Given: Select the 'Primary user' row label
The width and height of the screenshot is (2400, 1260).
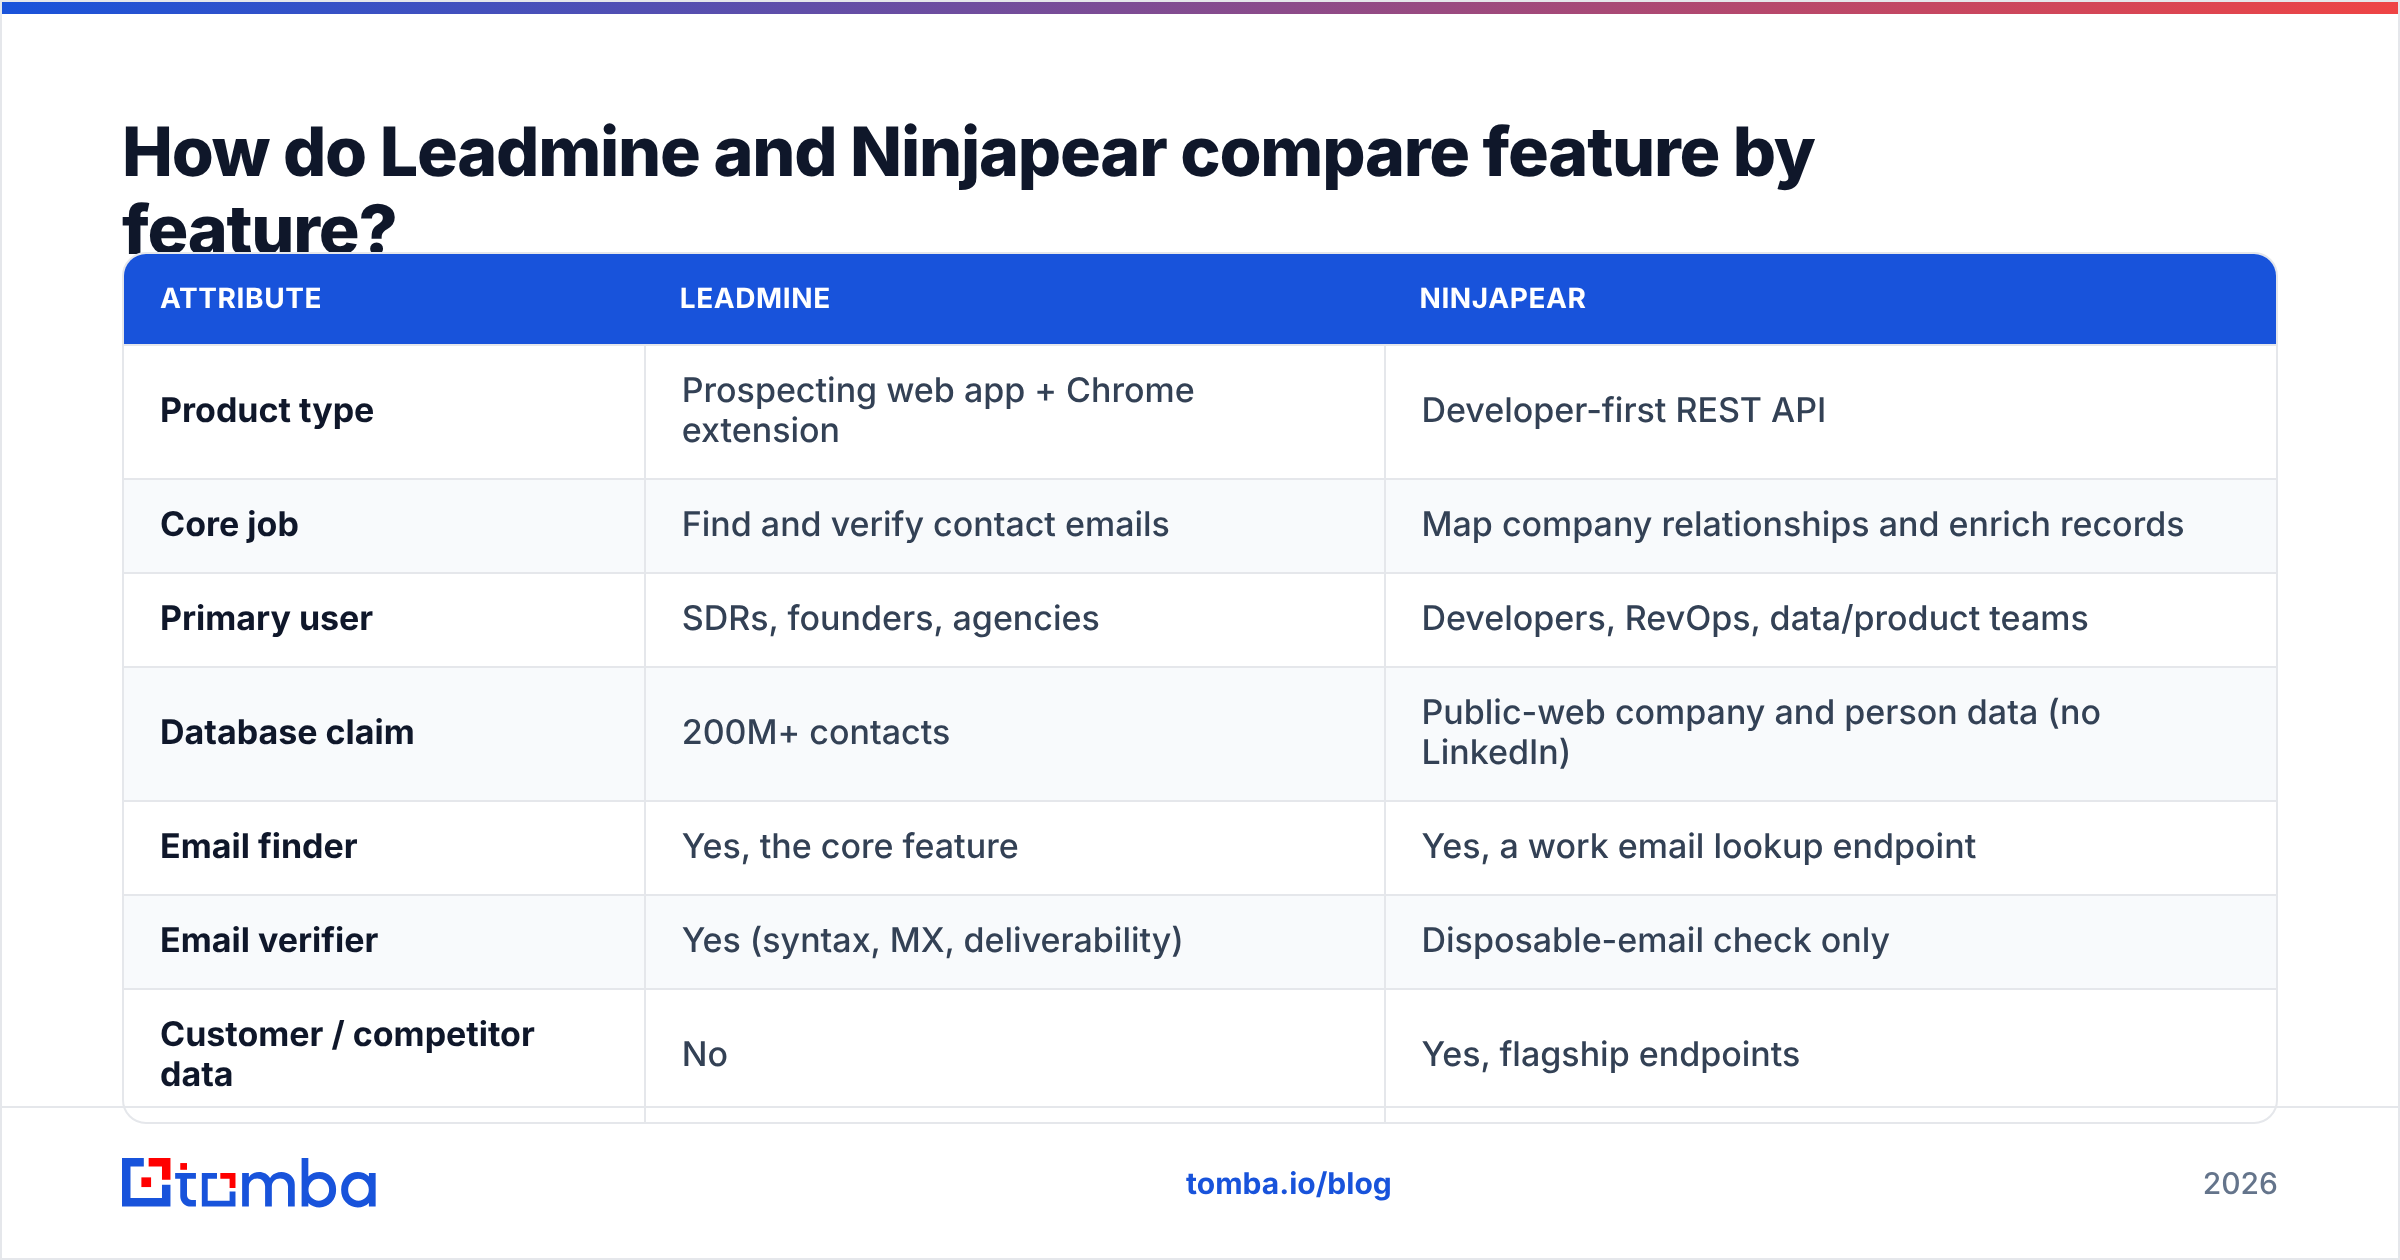Looking at the screenshot, I should pyautogui.click(x=266, y=618).
